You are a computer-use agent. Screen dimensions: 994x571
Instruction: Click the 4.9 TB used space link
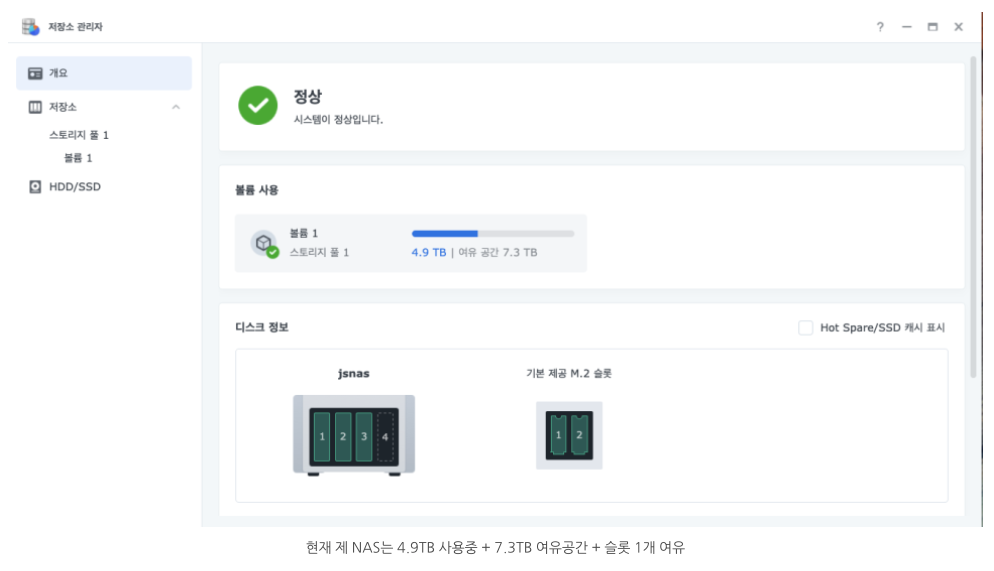[x=428, y=253]
